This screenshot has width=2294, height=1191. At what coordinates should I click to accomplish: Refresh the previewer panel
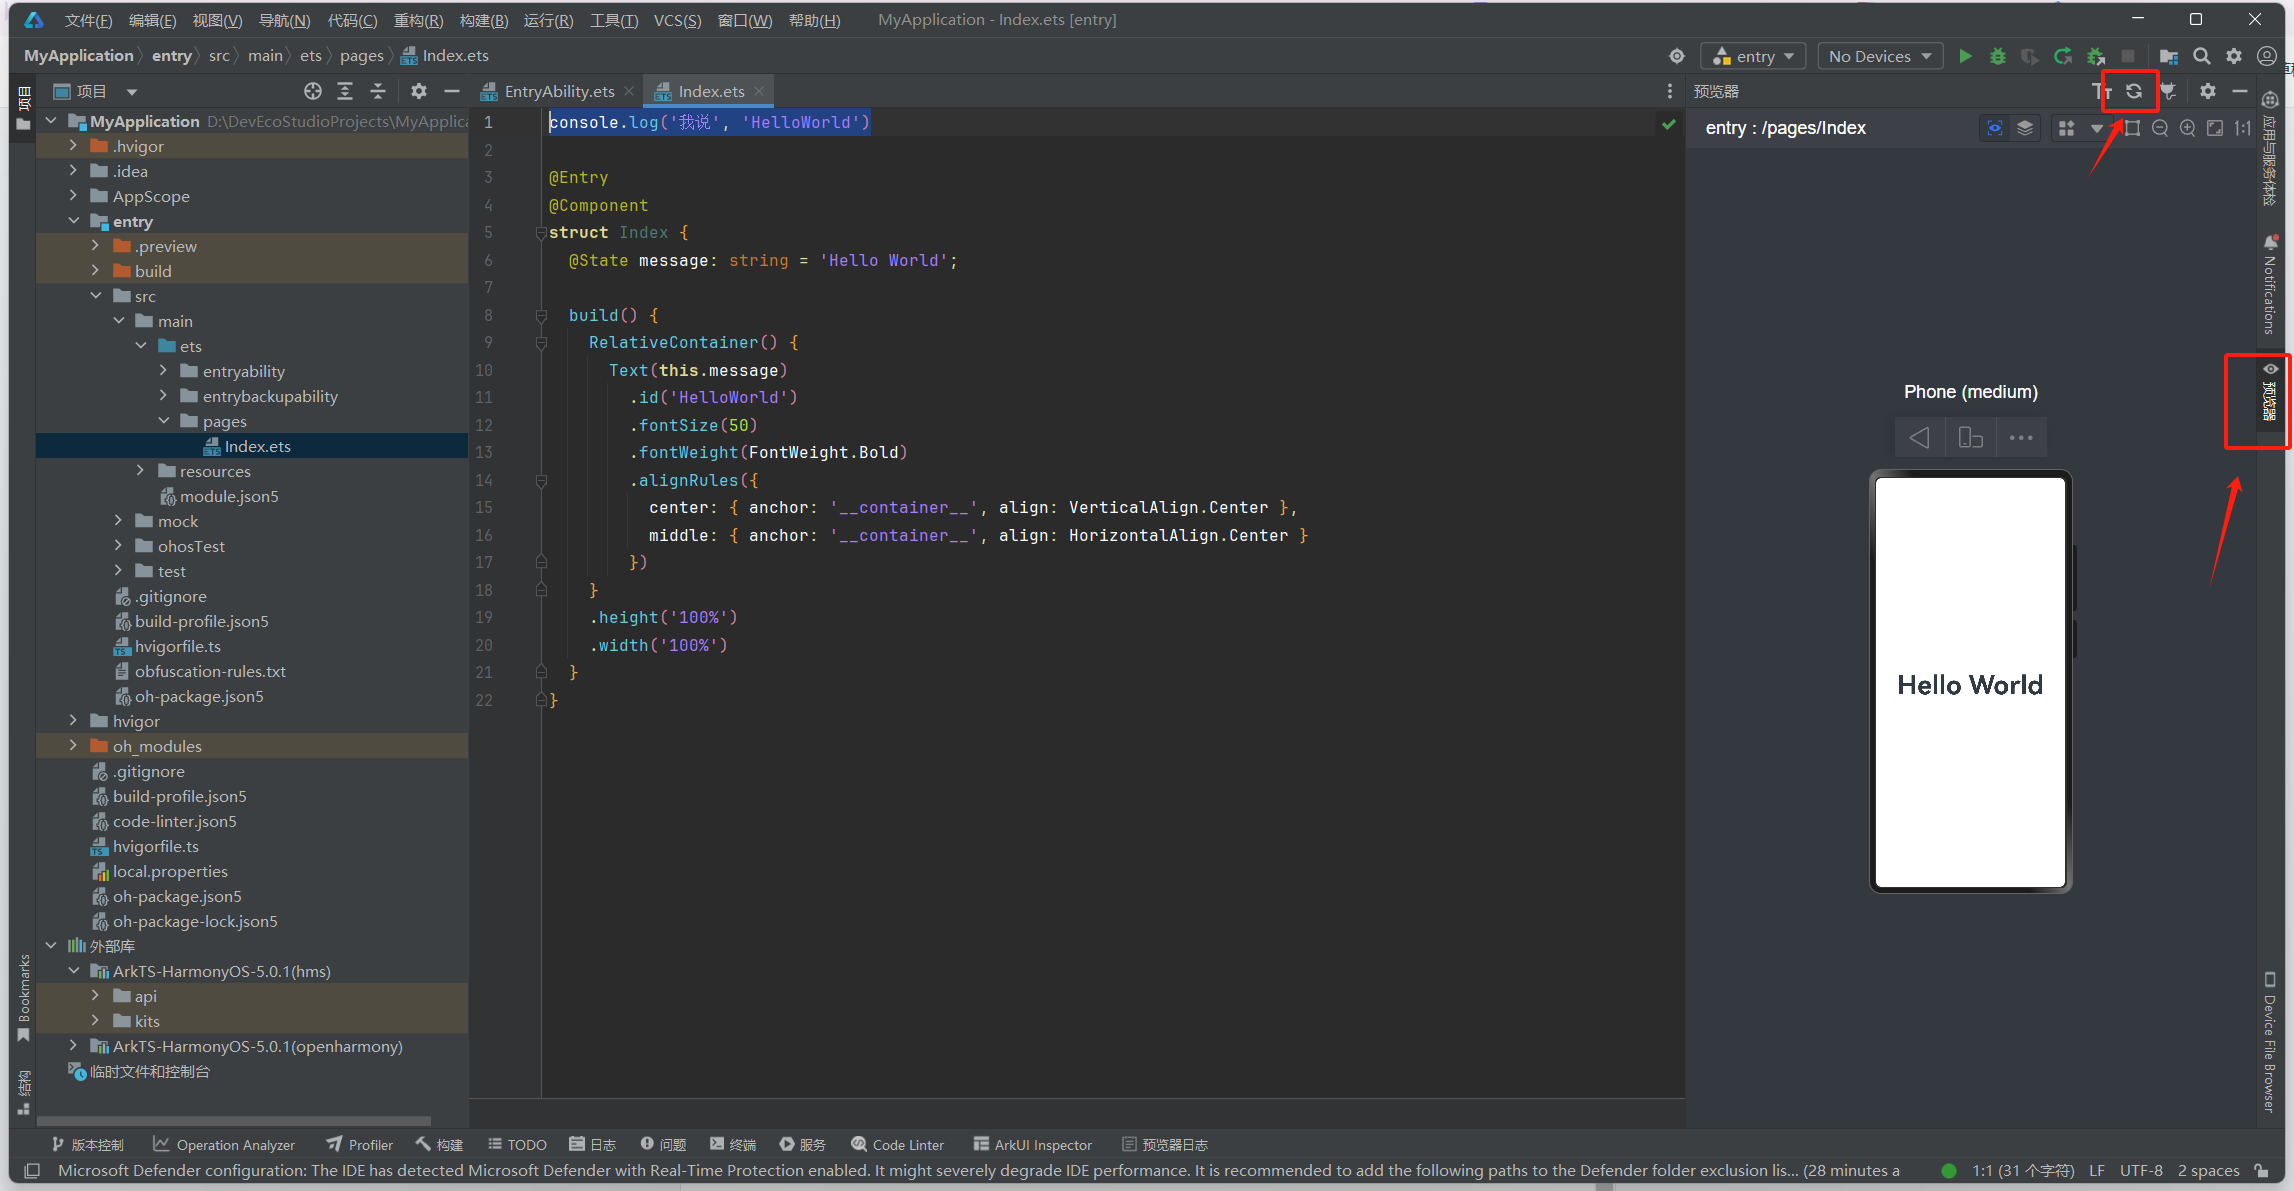[2133, 91]
